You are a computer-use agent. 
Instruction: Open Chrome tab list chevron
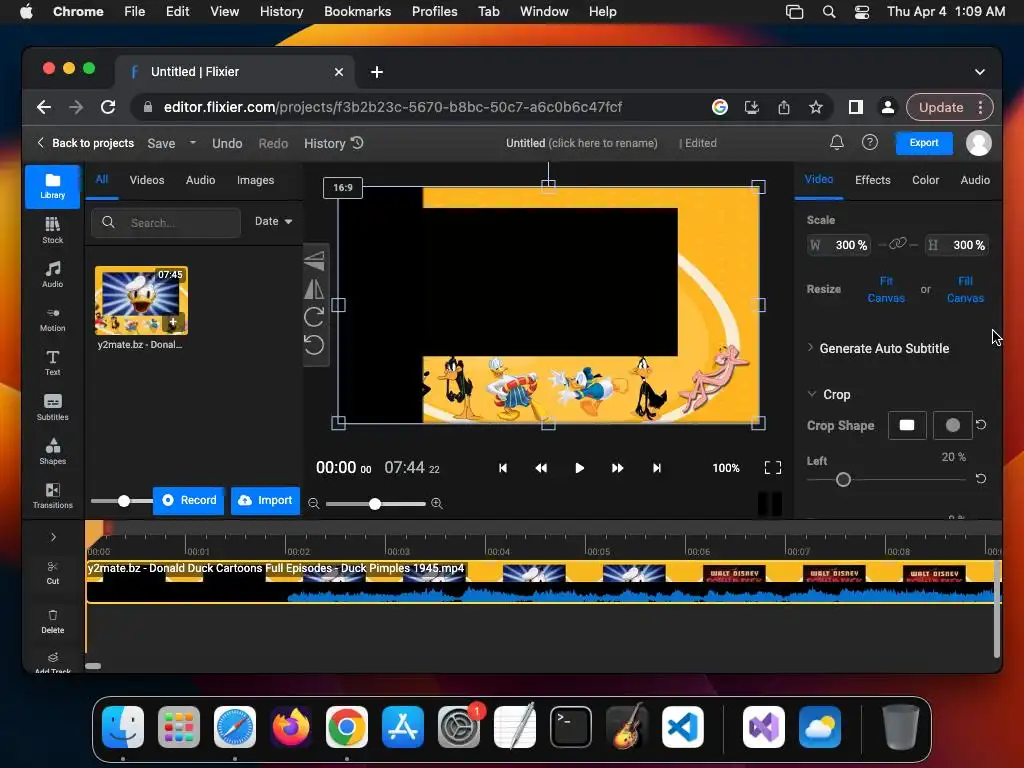click(980, 72)
